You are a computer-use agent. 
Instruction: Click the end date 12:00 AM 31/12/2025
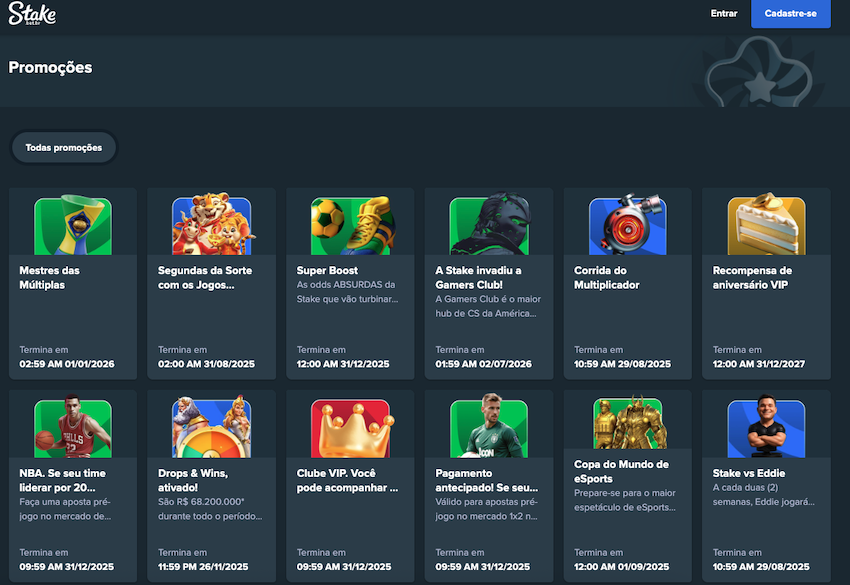pos(343,364)
